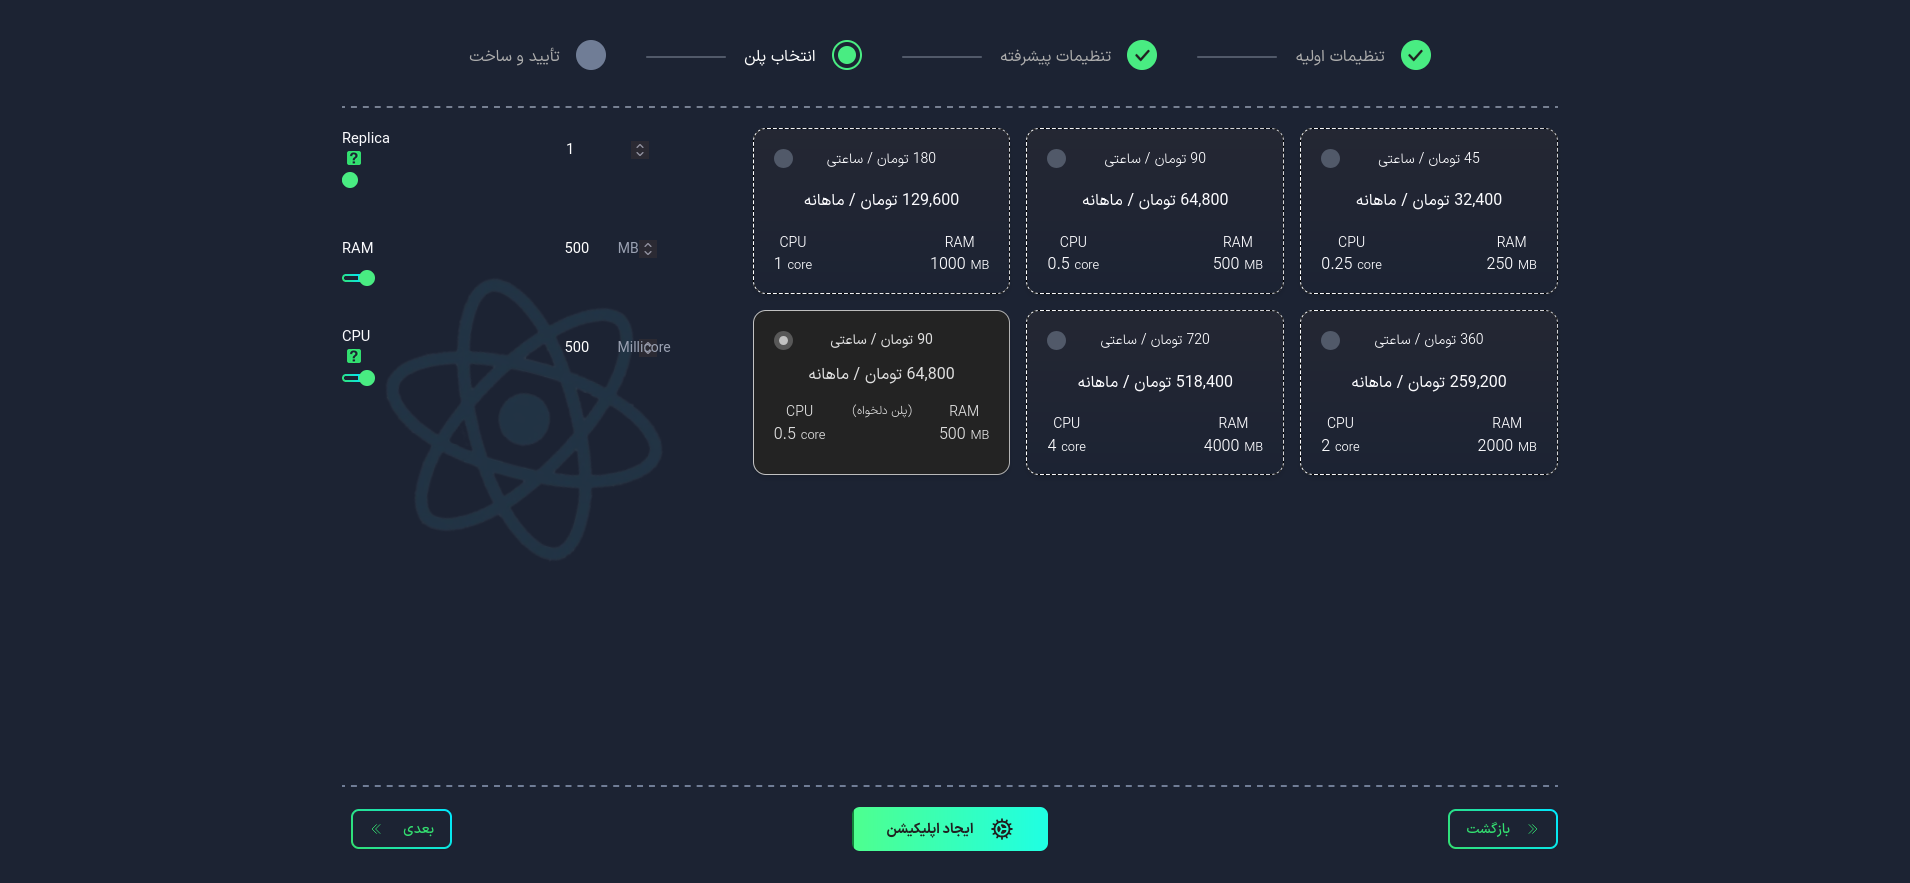Click the gear icon in the create application button
Screen dimensions: 1910x883
click(x=1002, y=829)
